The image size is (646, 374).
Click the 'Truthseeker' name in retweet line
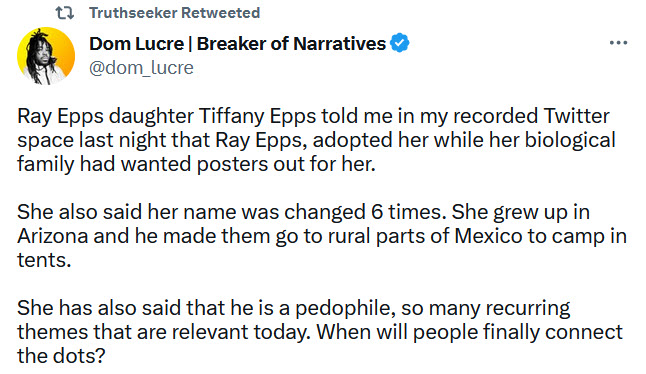coord(133,13)
